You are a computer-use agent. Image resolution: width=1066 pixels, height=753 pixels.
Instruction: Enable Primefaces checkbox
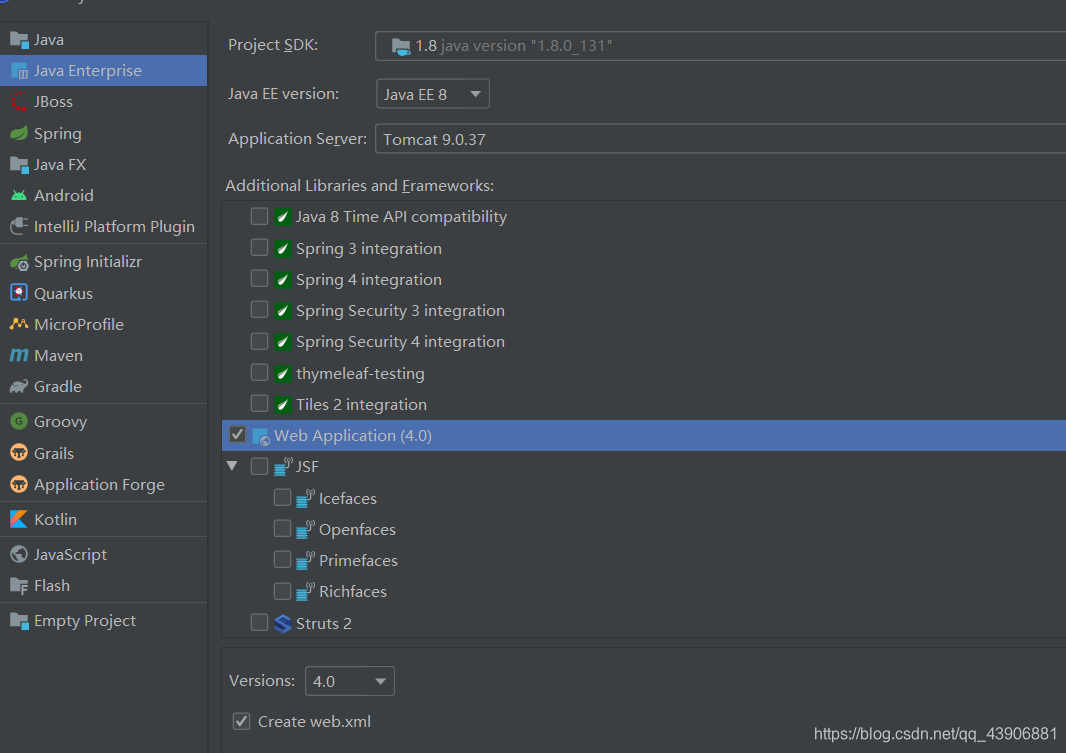[282, 559]
